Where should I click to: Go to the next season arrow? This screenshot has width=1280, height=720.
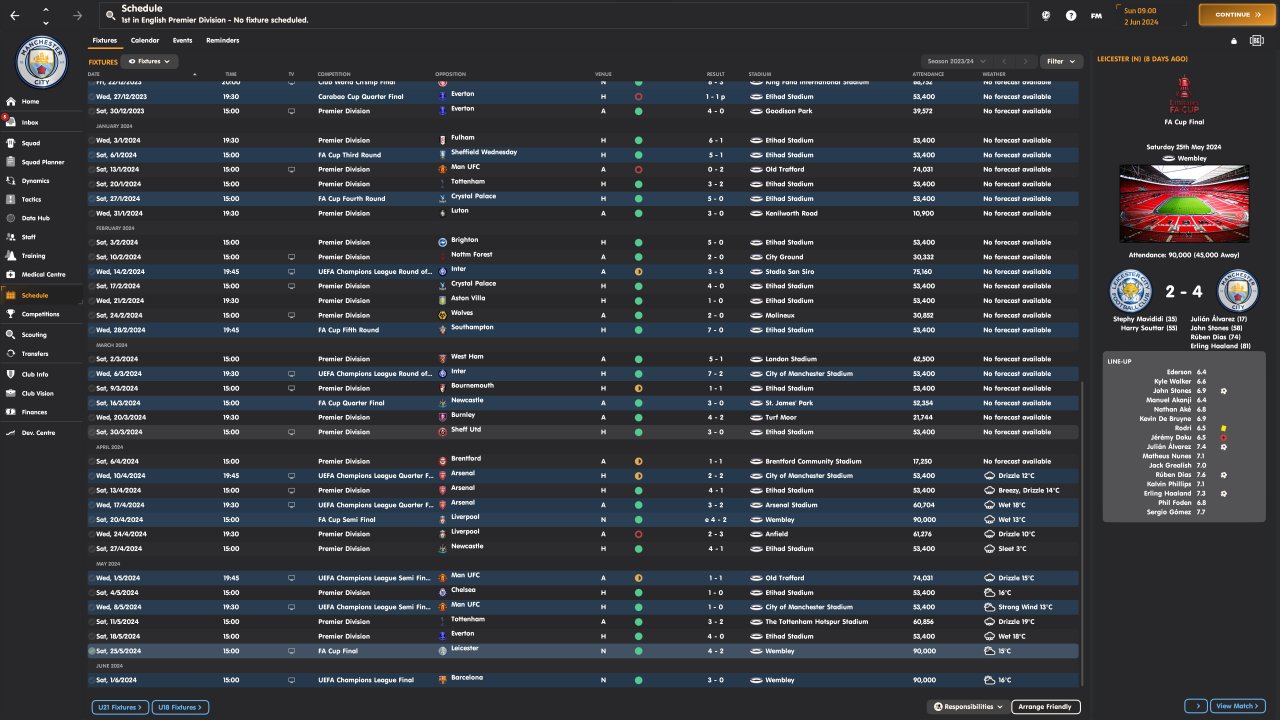[1025, 62]
